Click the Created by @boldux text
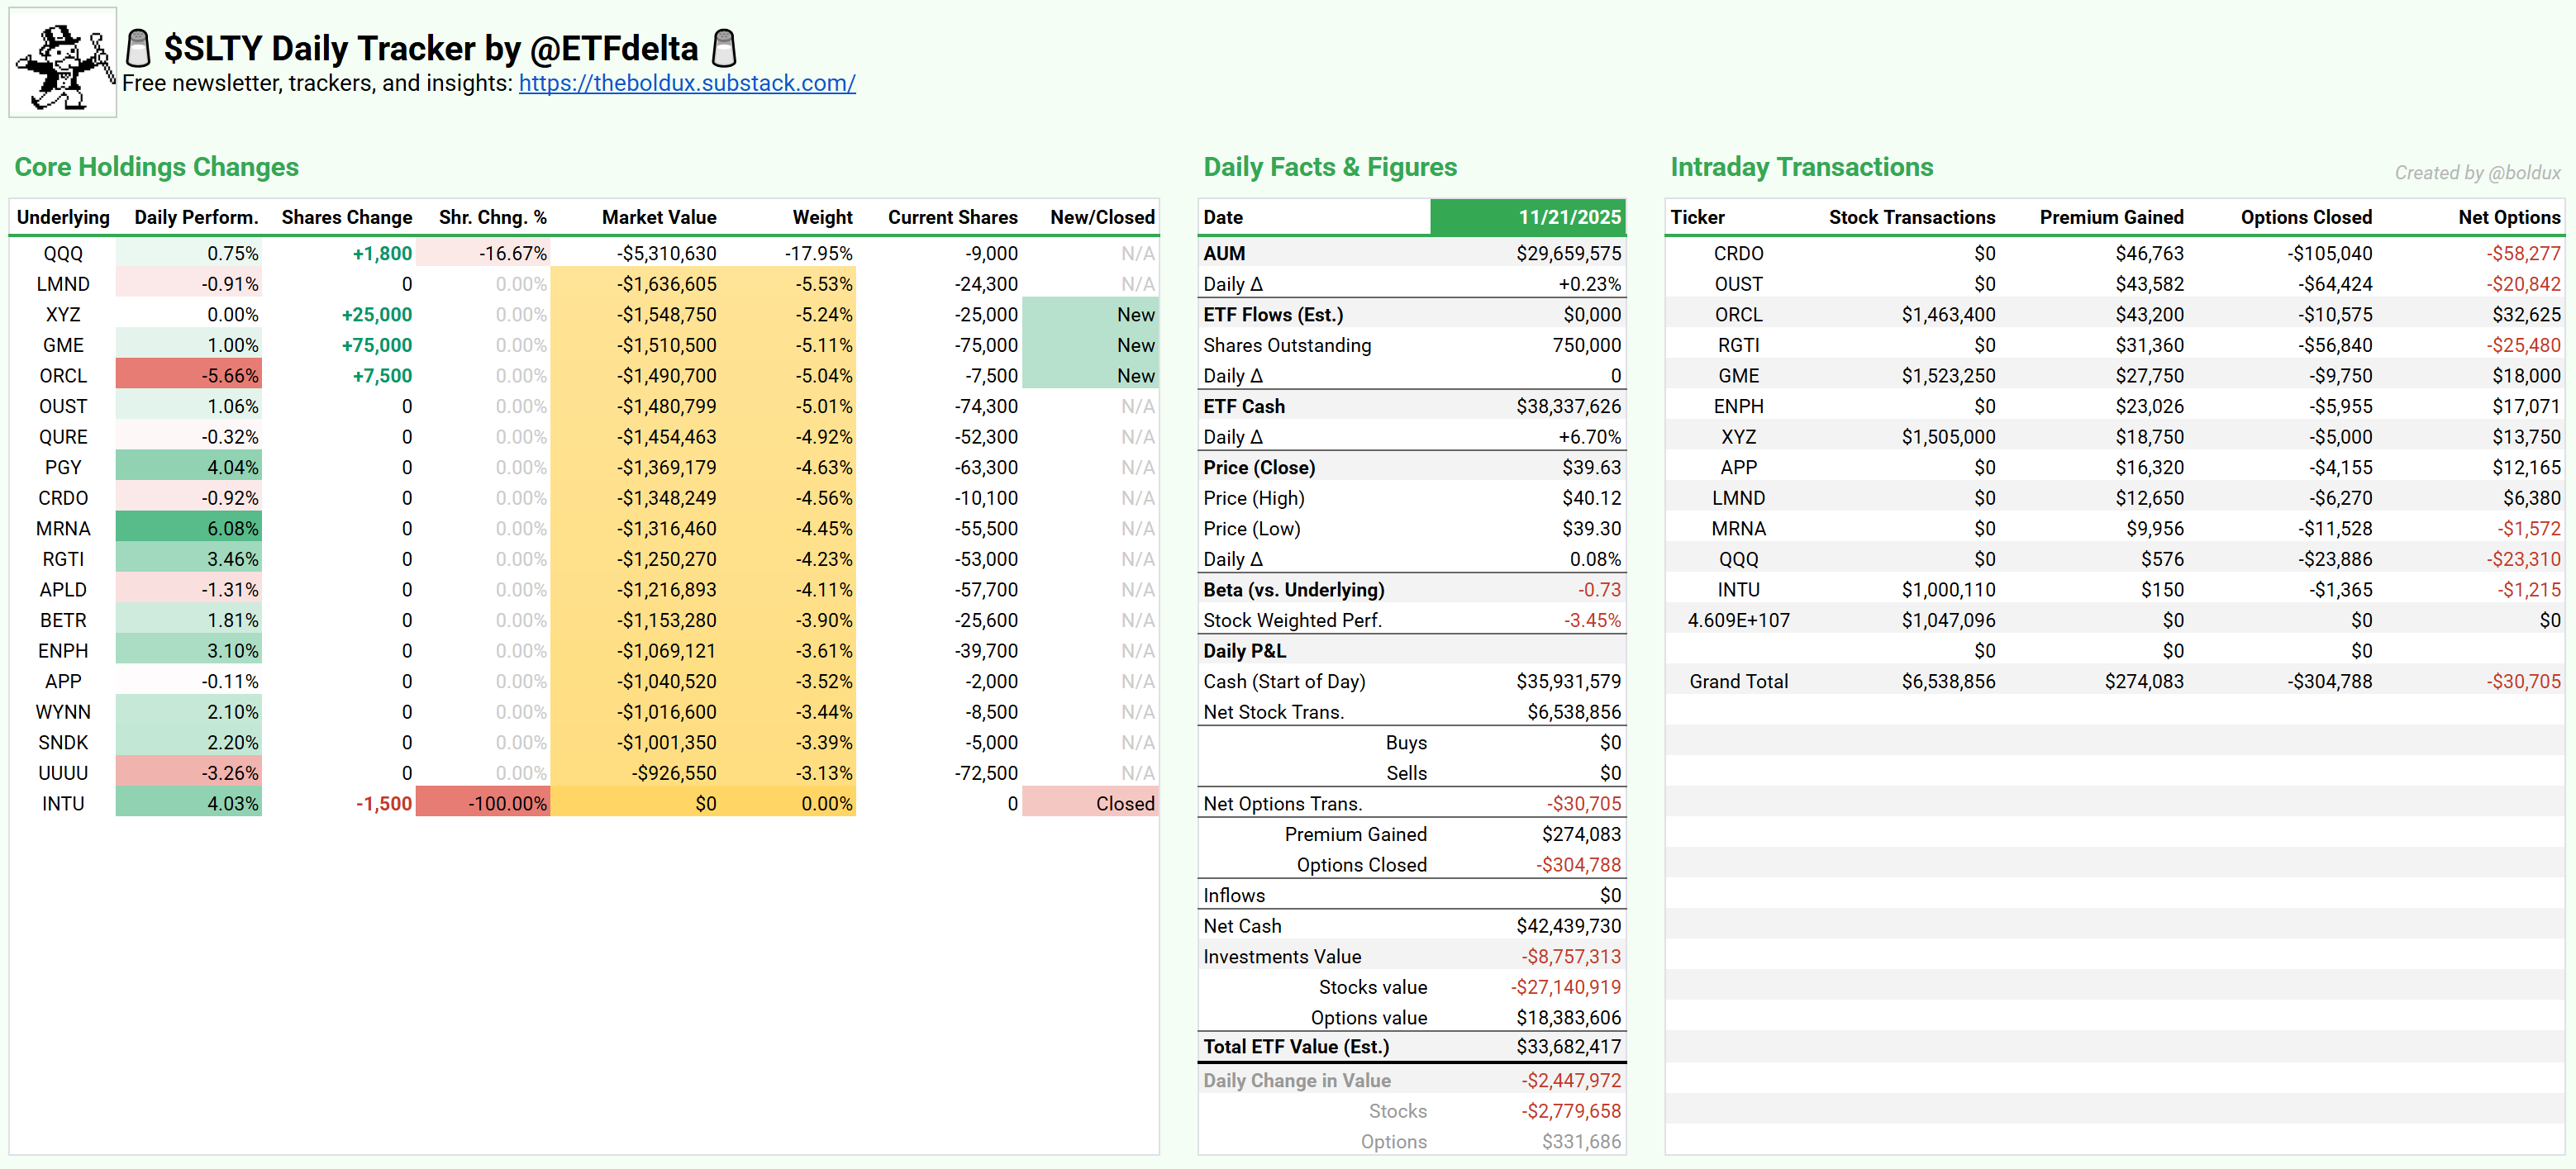The width and height of the screenshot is (2576, 1169). (x=2476, y=173)
